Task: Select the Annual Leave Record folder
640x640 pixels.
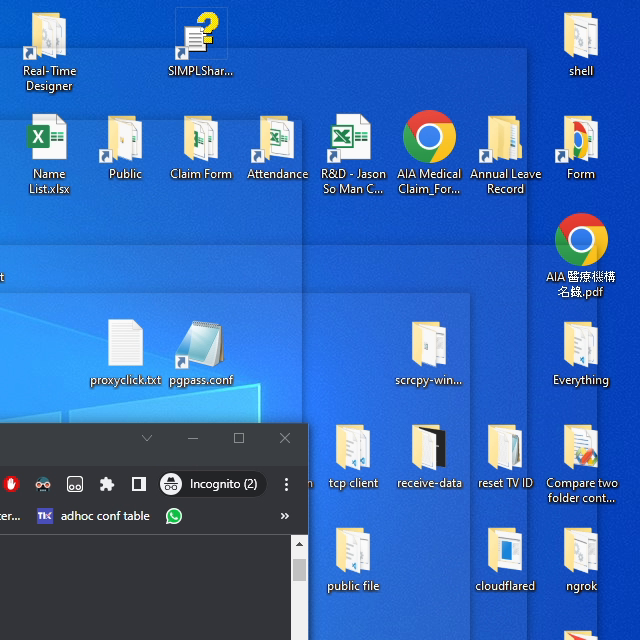Action: (x=505, y=140)
